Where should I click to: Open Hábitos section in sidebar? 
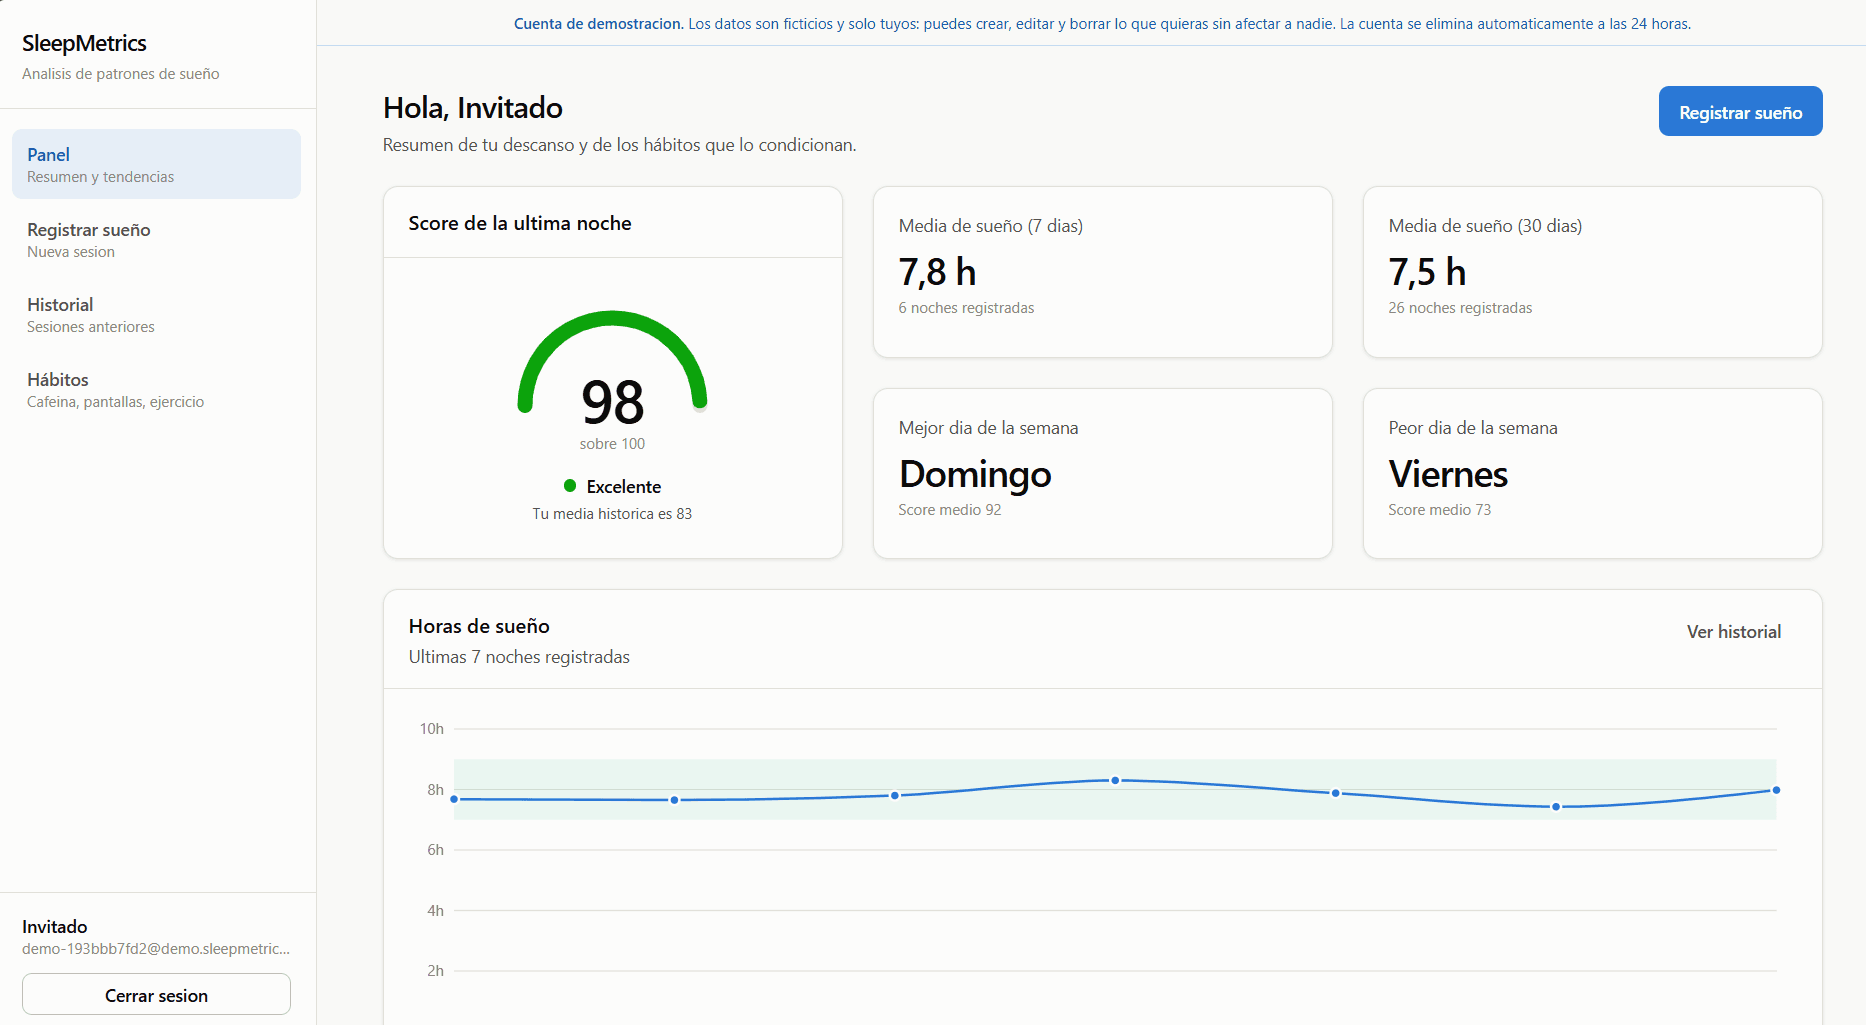point(156,389)
